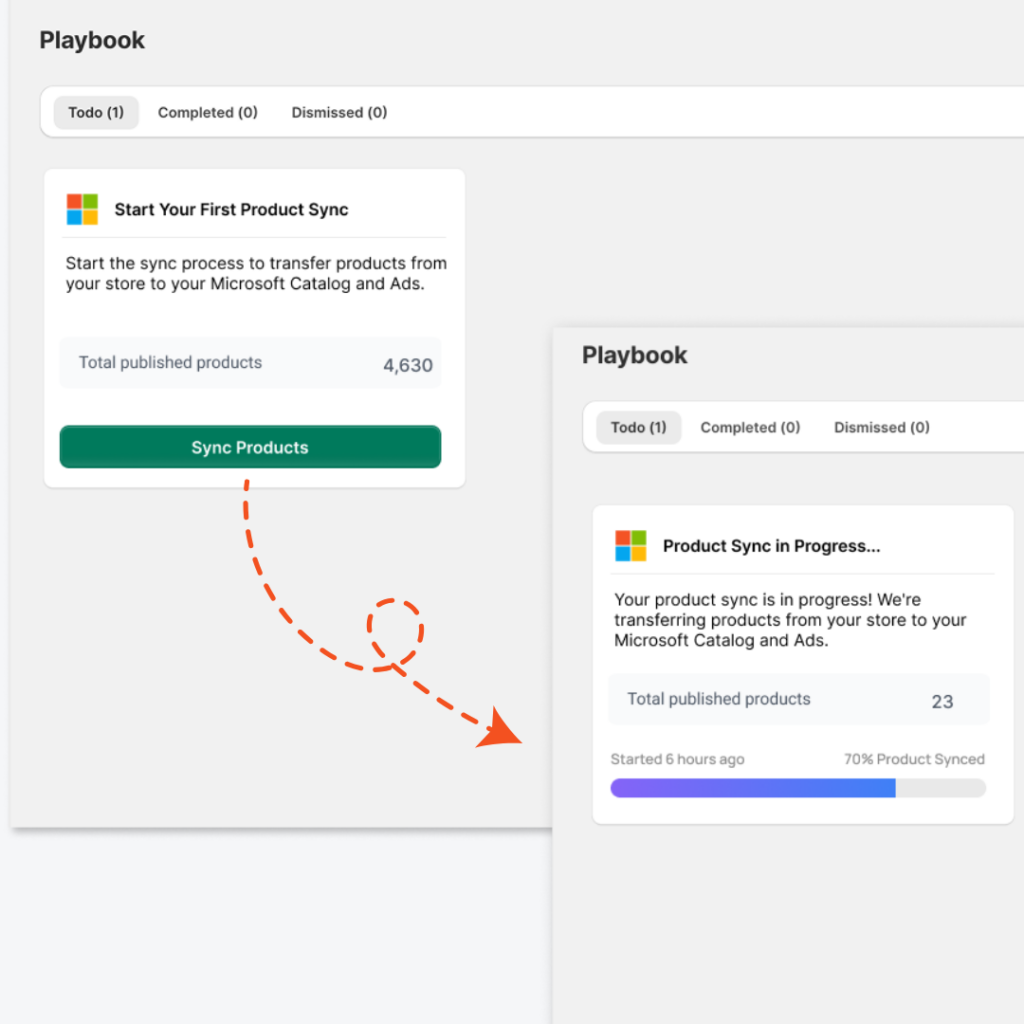Image resolution: width=1024 pixels, height=1024 pixels.
Task: Click the lower-right Playbook heading
Action: click(634, 355)
